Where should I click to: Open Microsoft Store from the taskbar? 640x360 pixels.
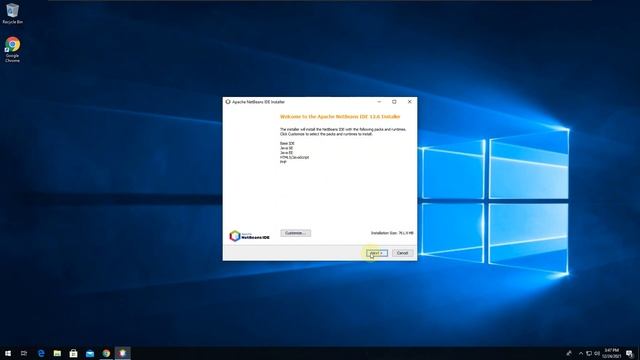click(x=73, y=353)
